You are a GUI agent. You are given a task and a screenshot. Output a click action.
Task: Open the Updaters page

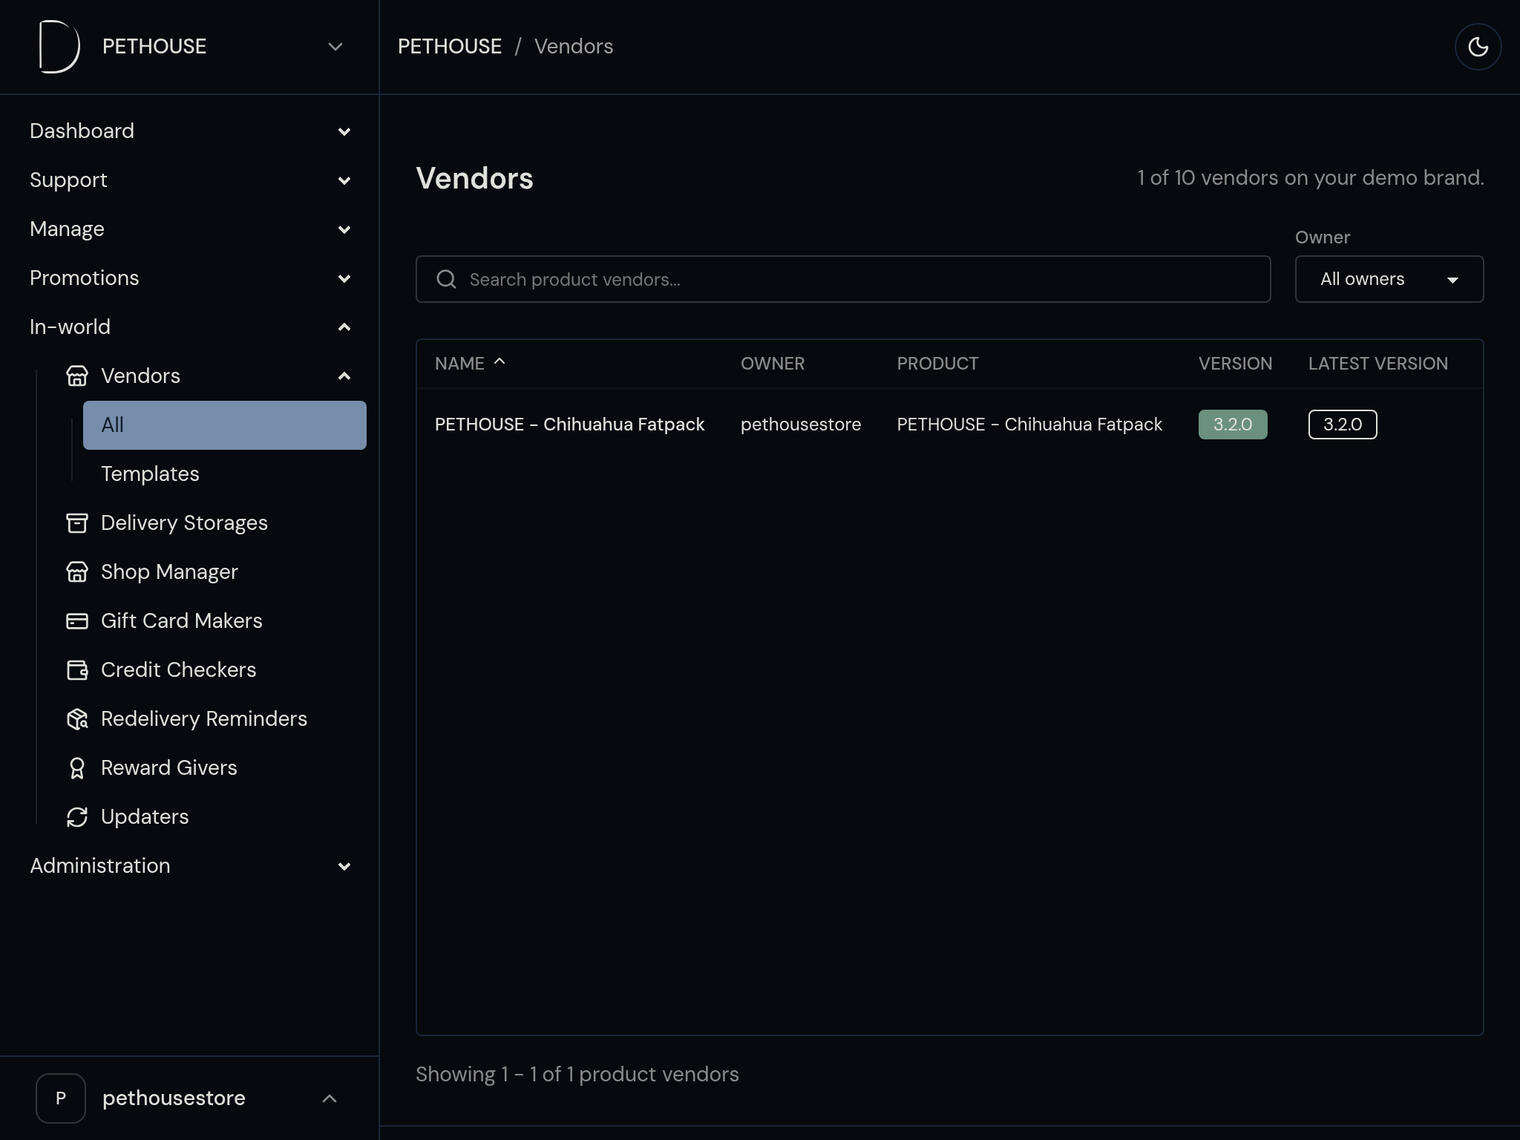[145, 817]
